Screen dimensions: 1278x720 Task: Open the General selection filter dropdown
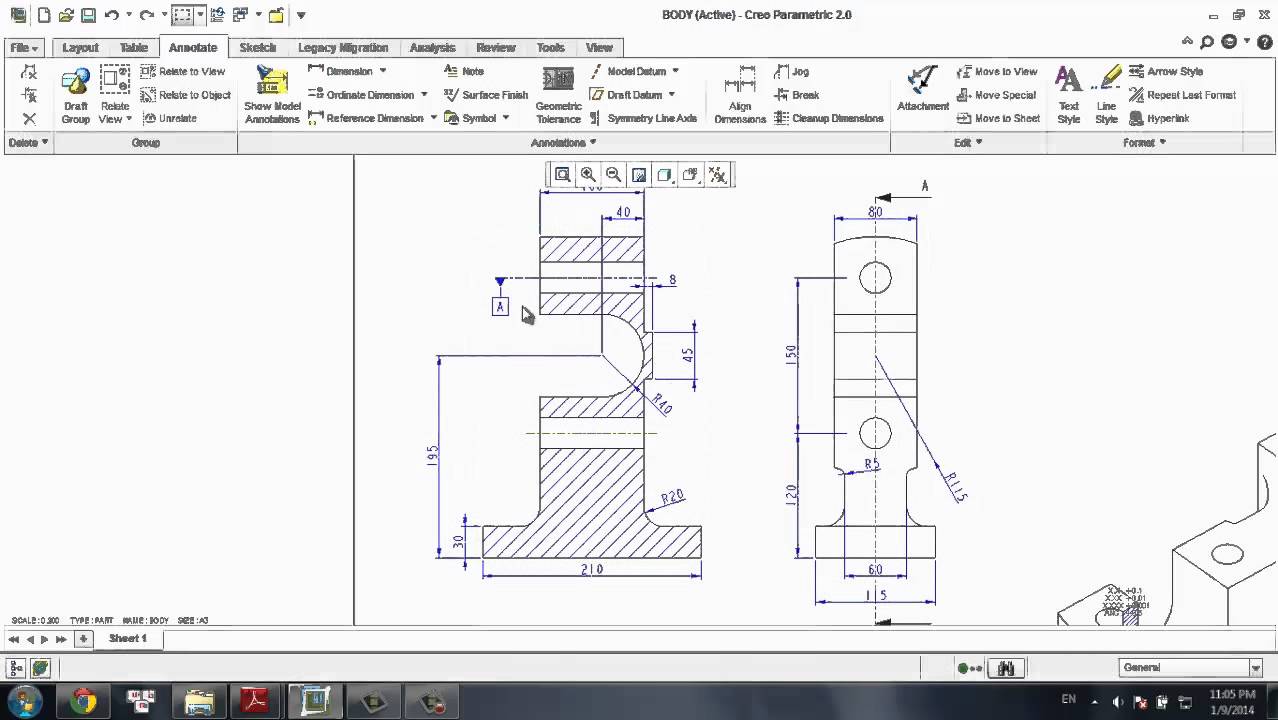click(1256, 668)
